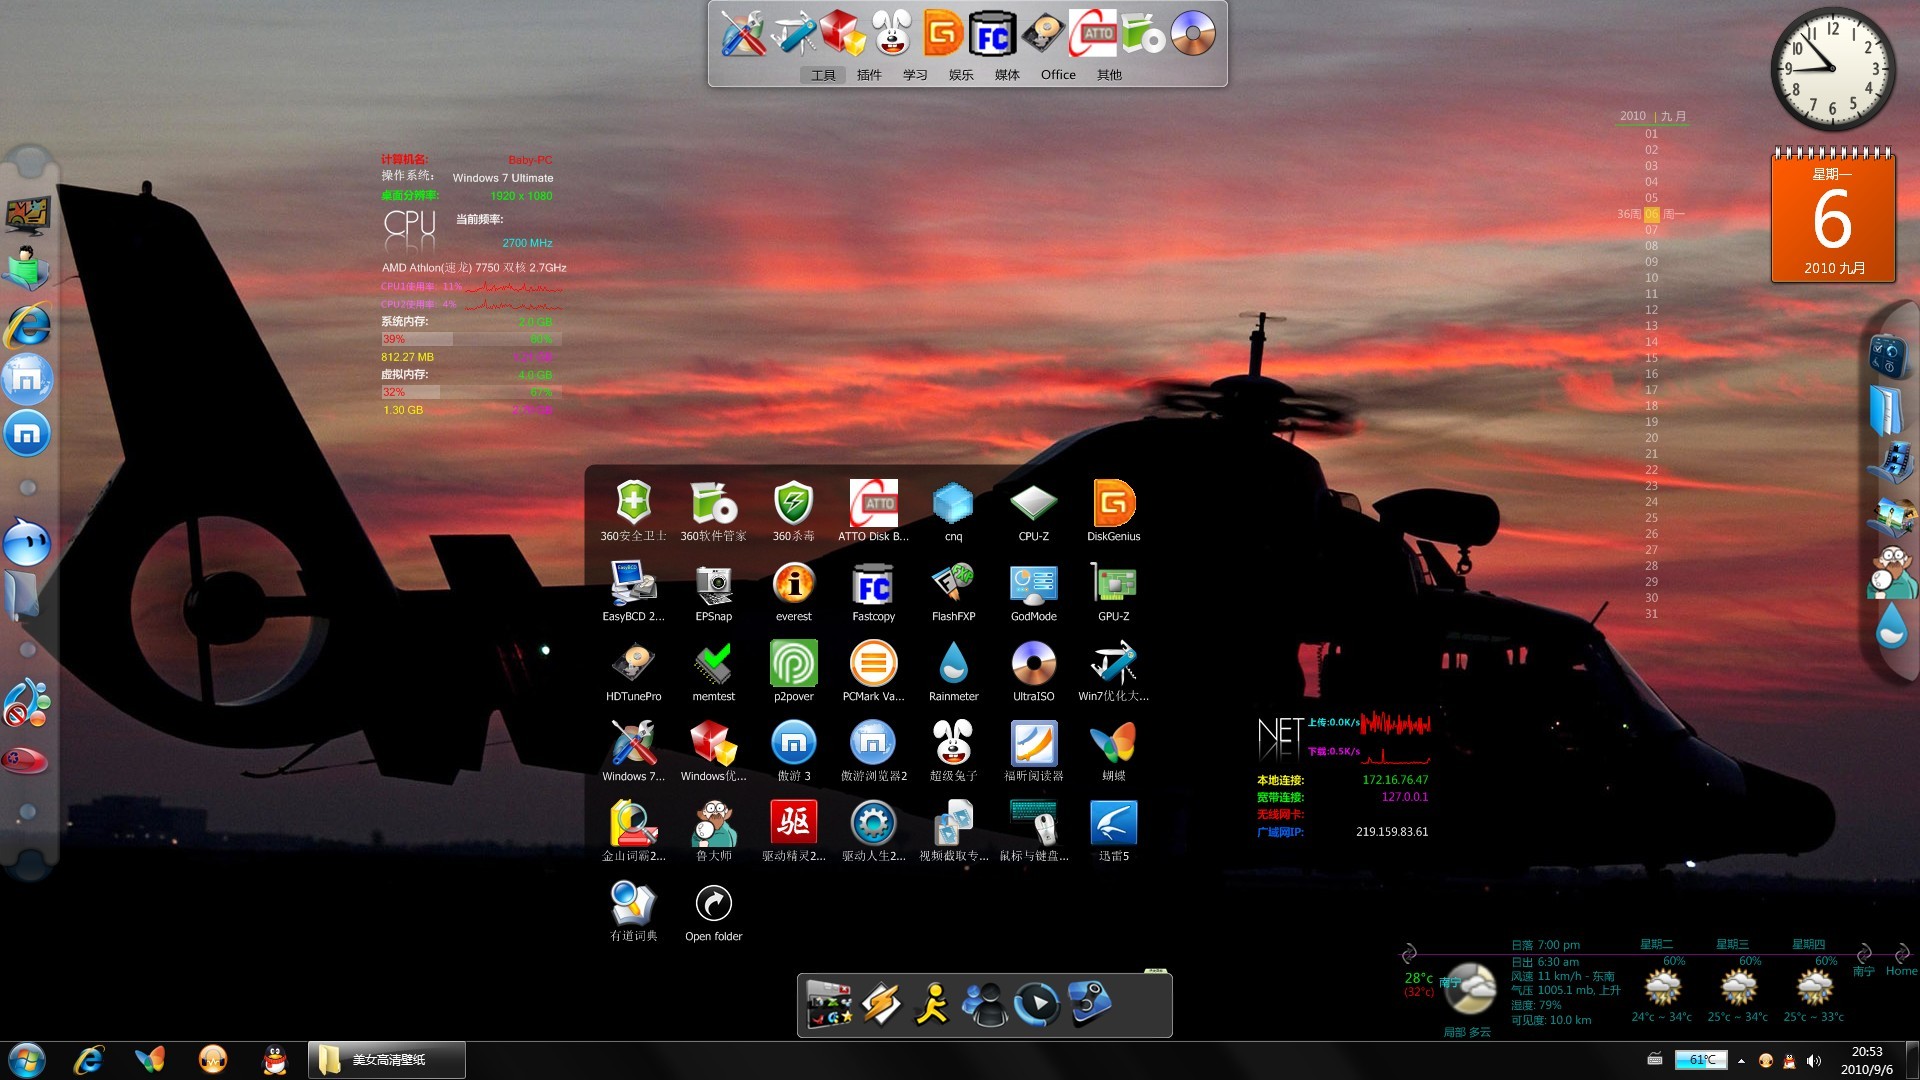The height and width of the screenshot is (1080, 1920).
Task: Select the 工具 tab in top dock
Action: tap(823, 75)
